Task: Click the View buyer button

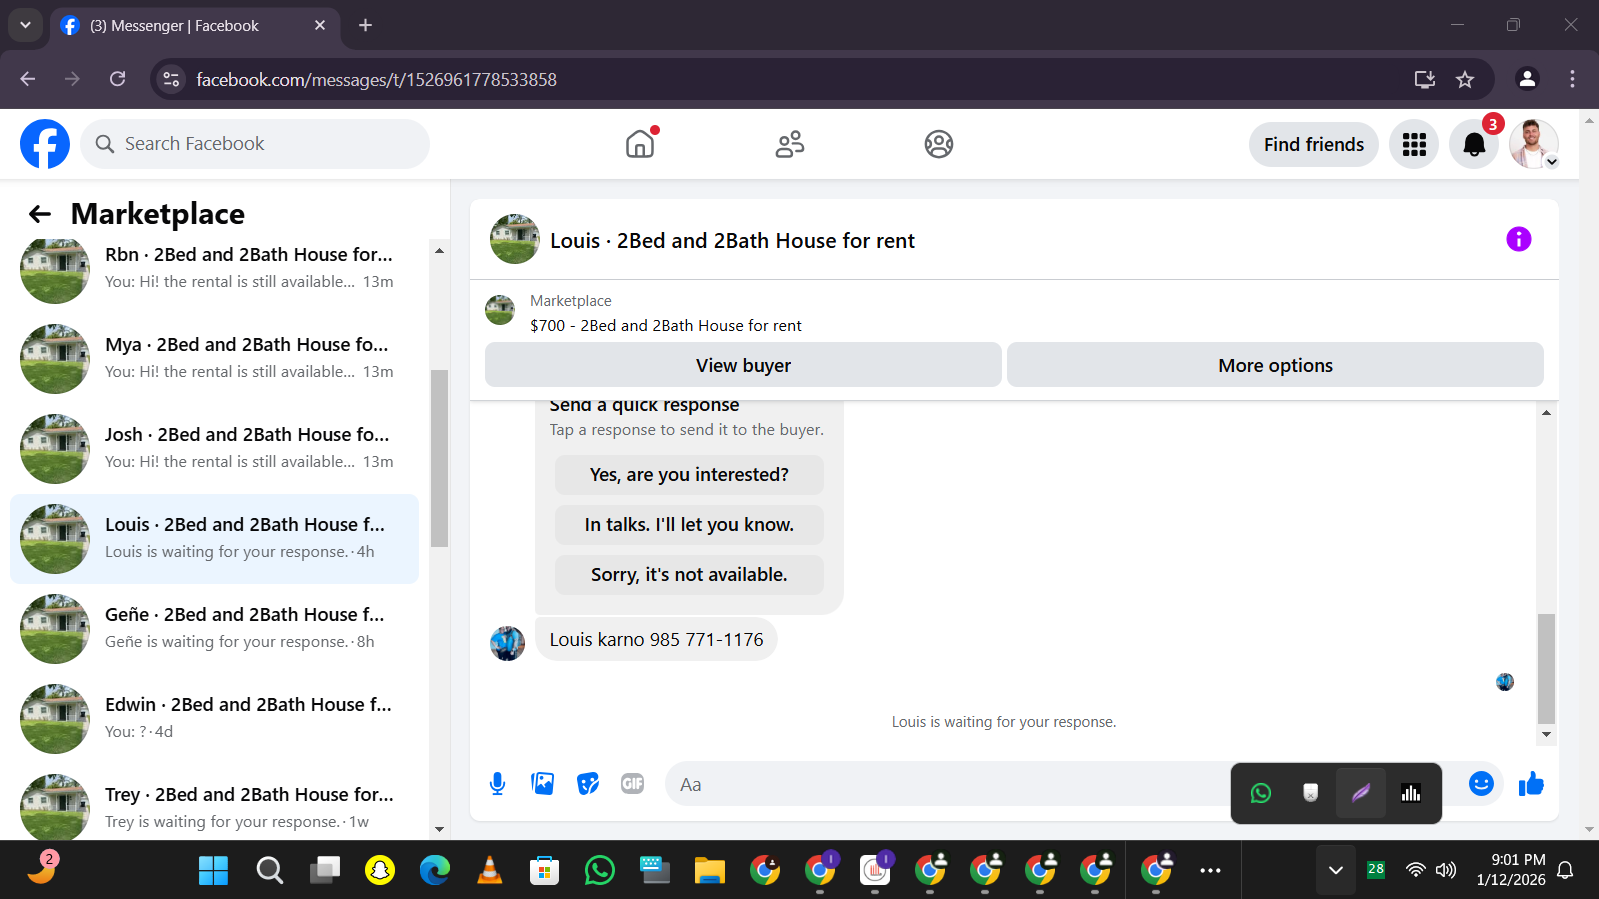Action: point(743,365)
